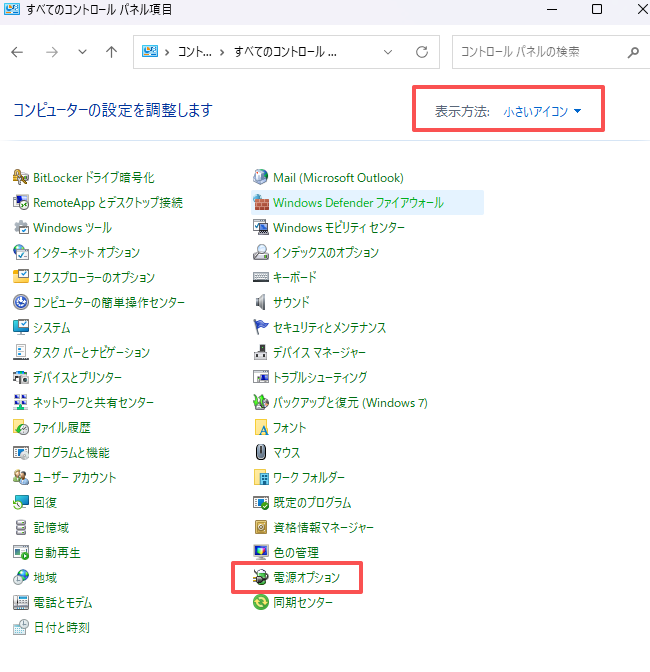Open the インデックスのオプション icon

[x=261, y=252]
